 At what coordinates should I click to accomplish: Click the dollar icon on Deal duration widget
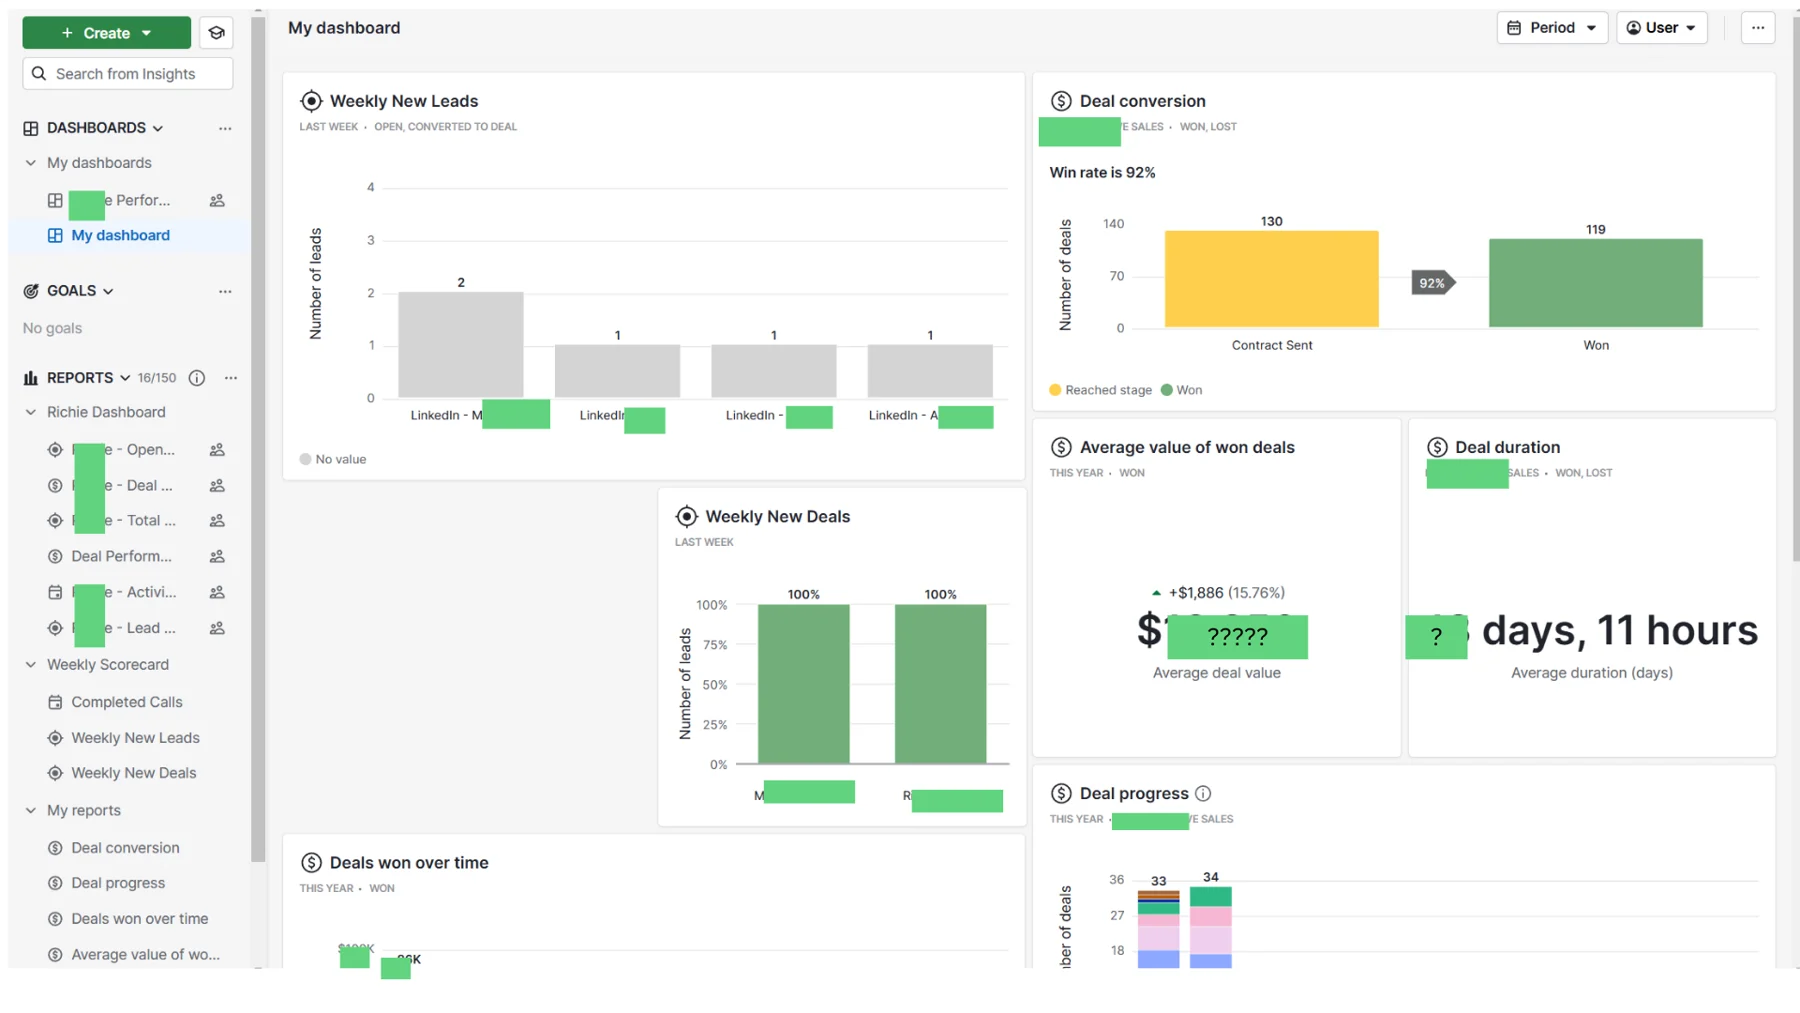(1437, 447)
